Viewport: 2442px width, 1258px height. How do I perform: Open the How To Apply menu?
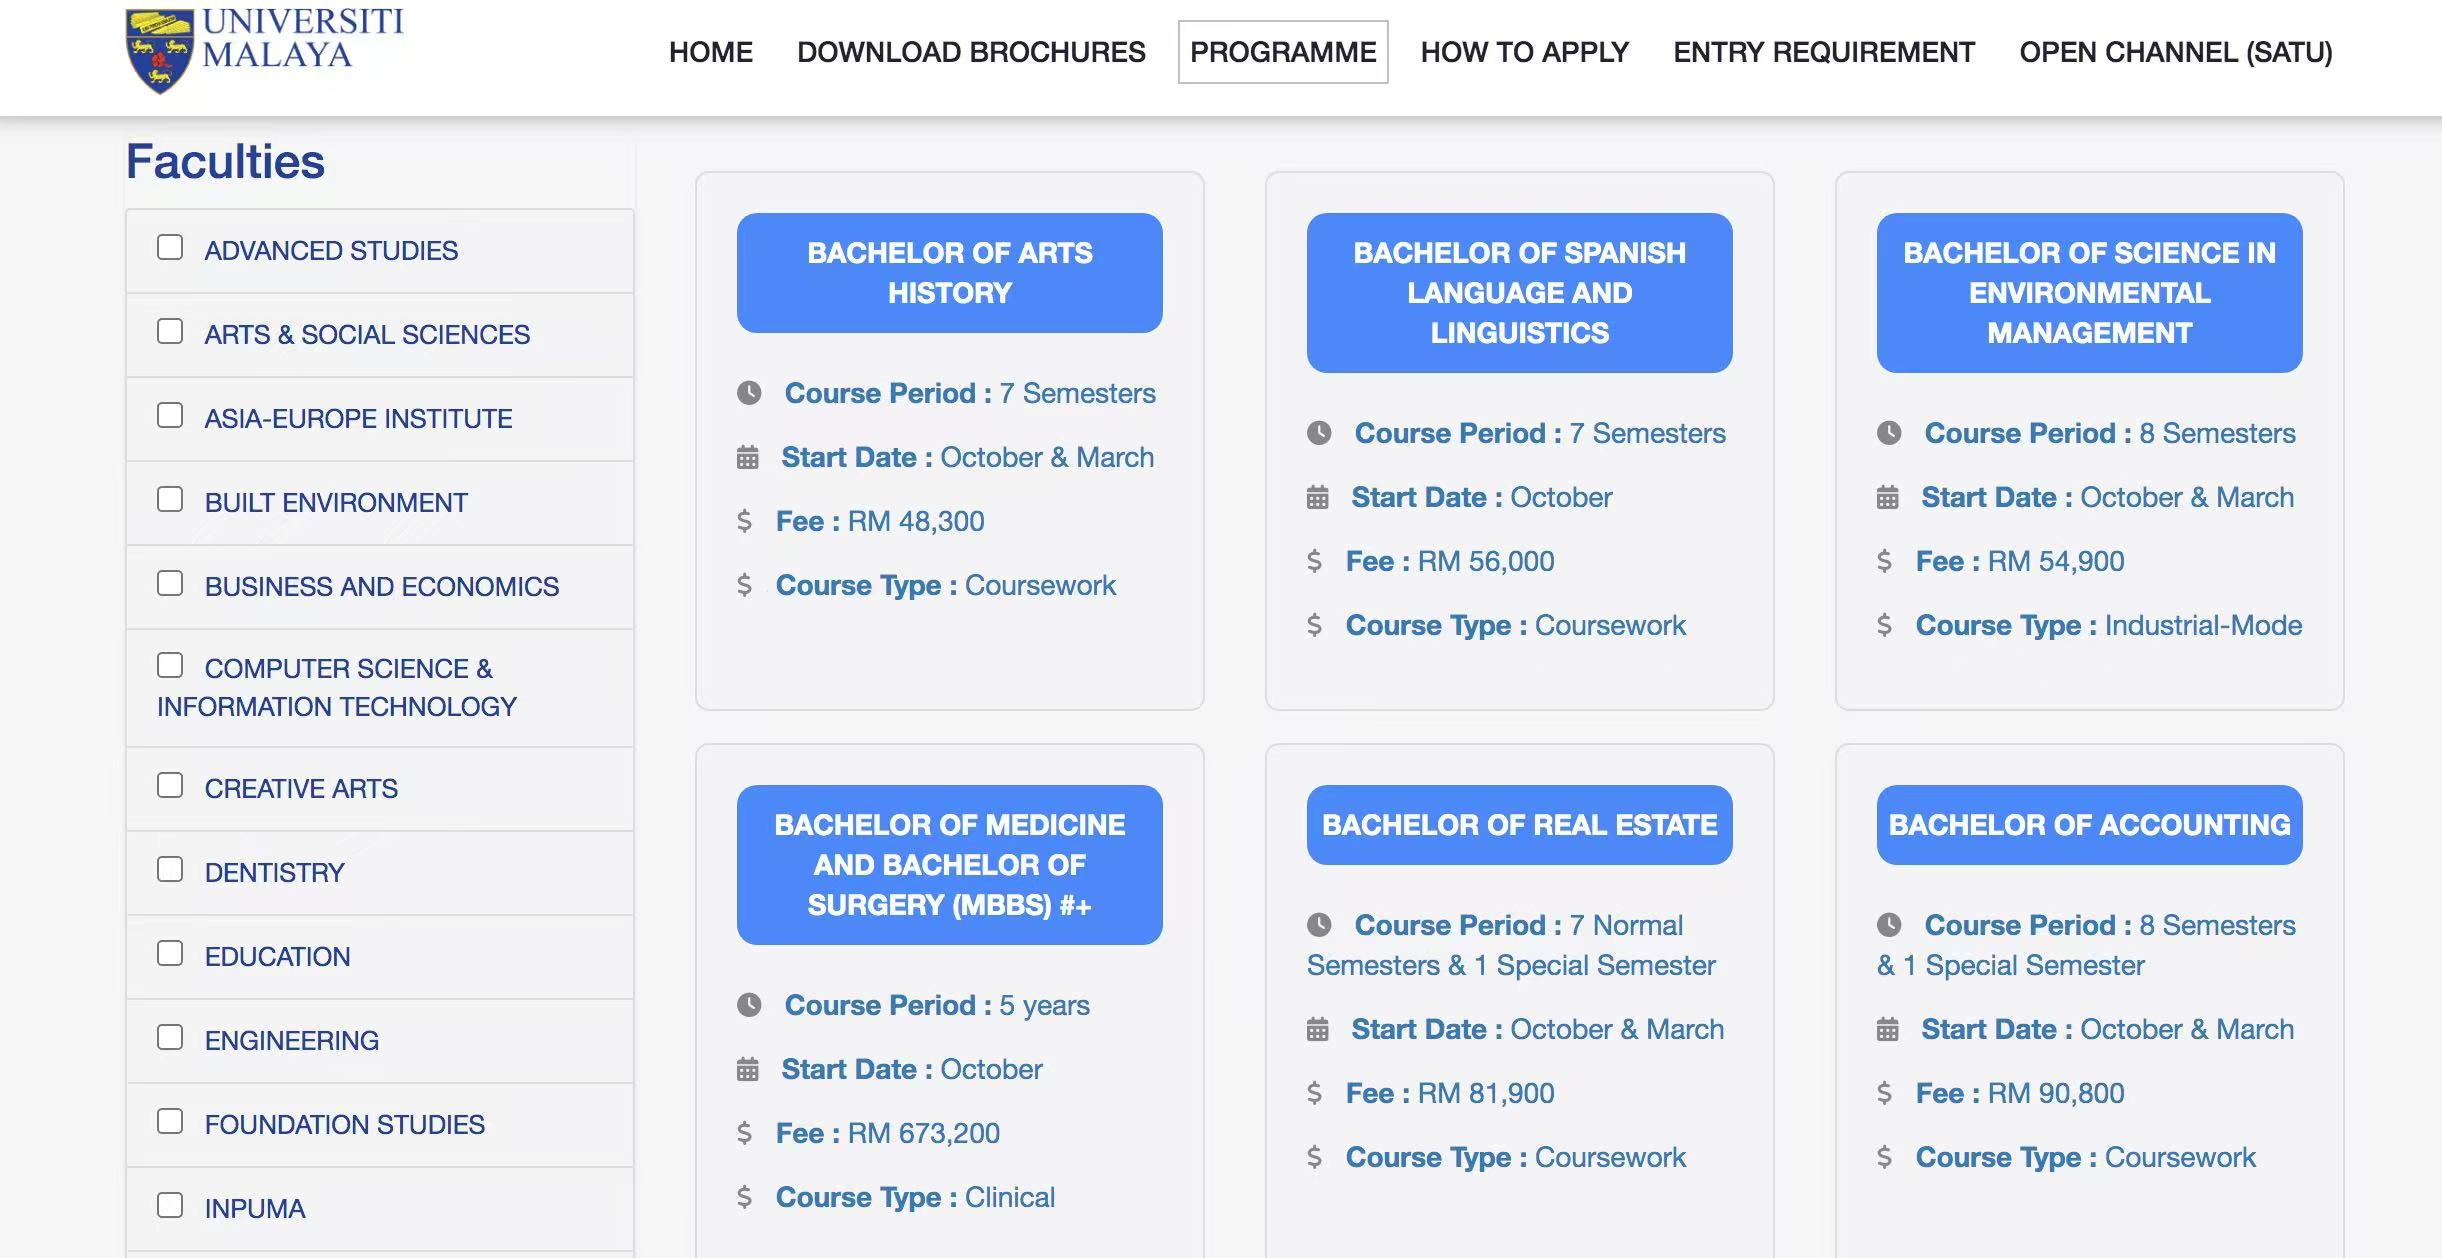click(x=1524, y=52)
